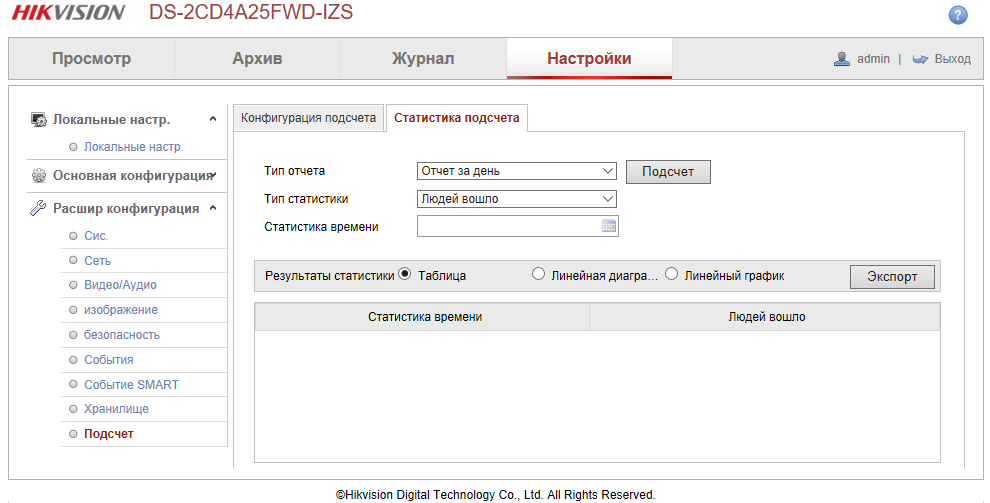Select the Таблица radio button
This screenshot has width=990, height=503.
[405, 274]
